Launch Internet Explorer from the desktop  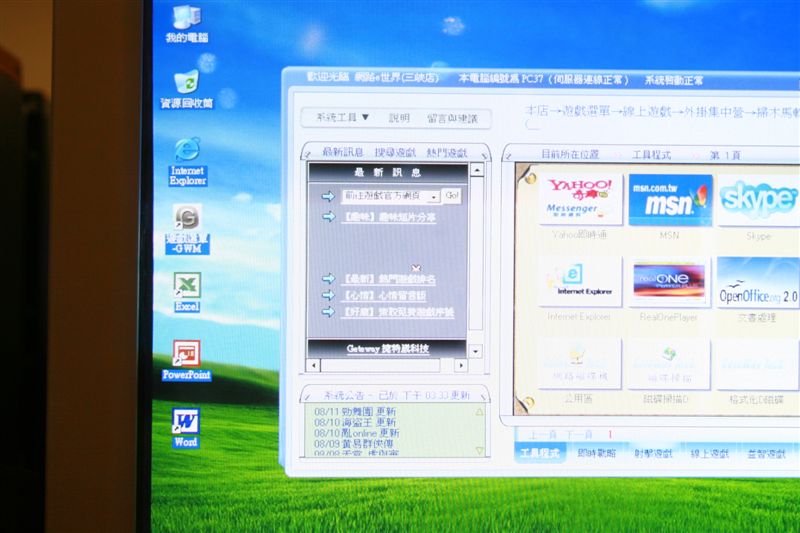187,161
